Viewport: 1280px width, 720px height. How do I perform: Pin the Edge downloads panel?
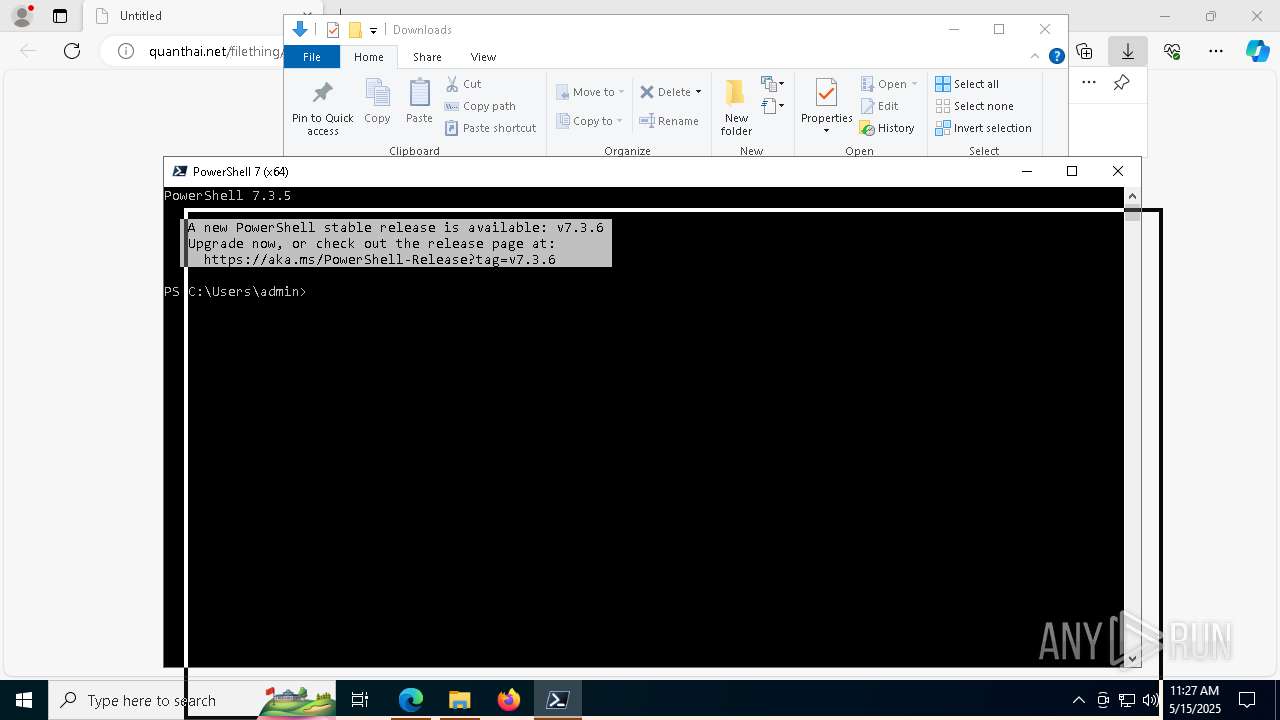(x=1121, y=82)
